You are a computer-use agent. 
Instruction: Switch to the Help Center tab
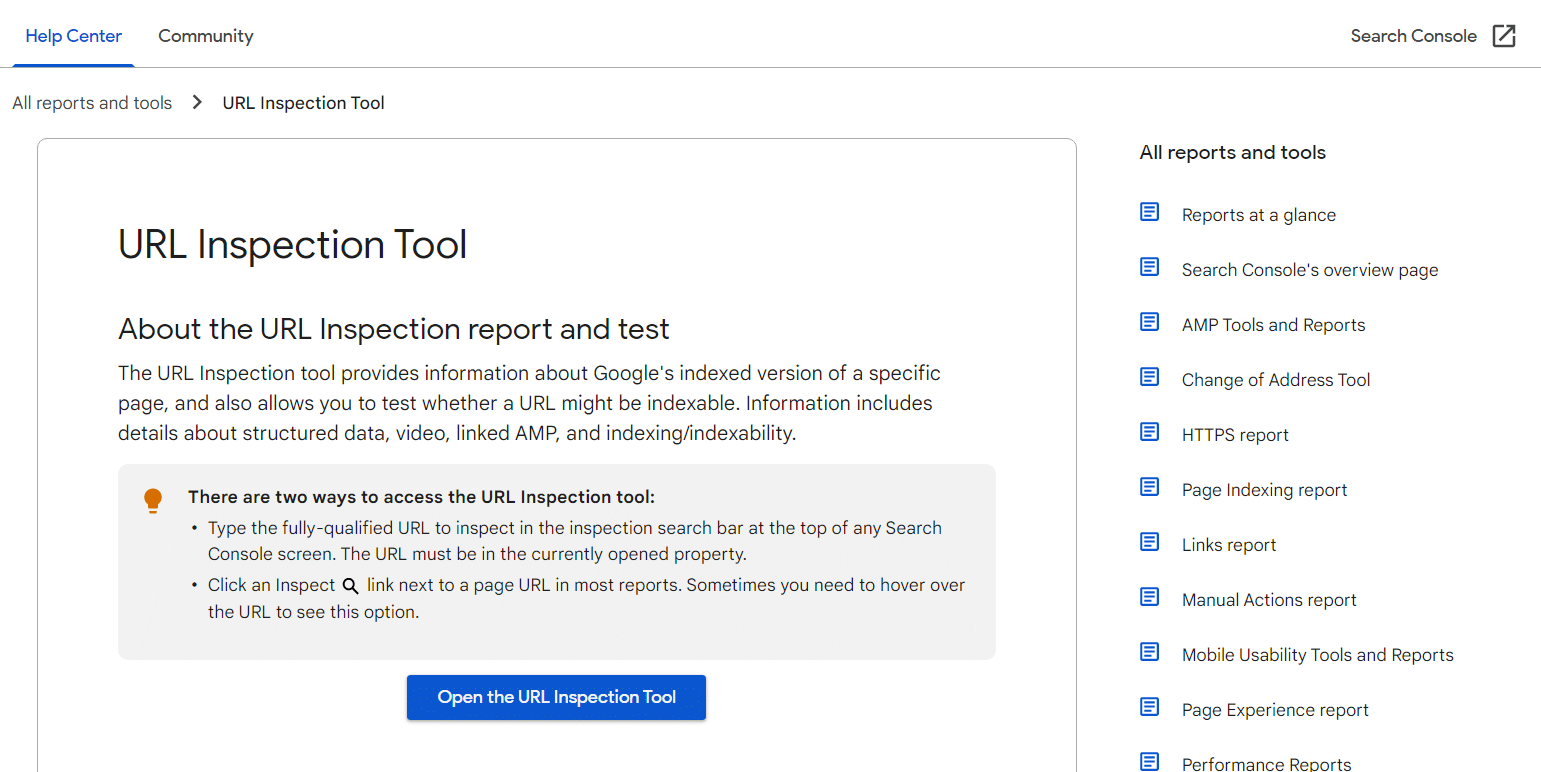(x=74, y=36)
